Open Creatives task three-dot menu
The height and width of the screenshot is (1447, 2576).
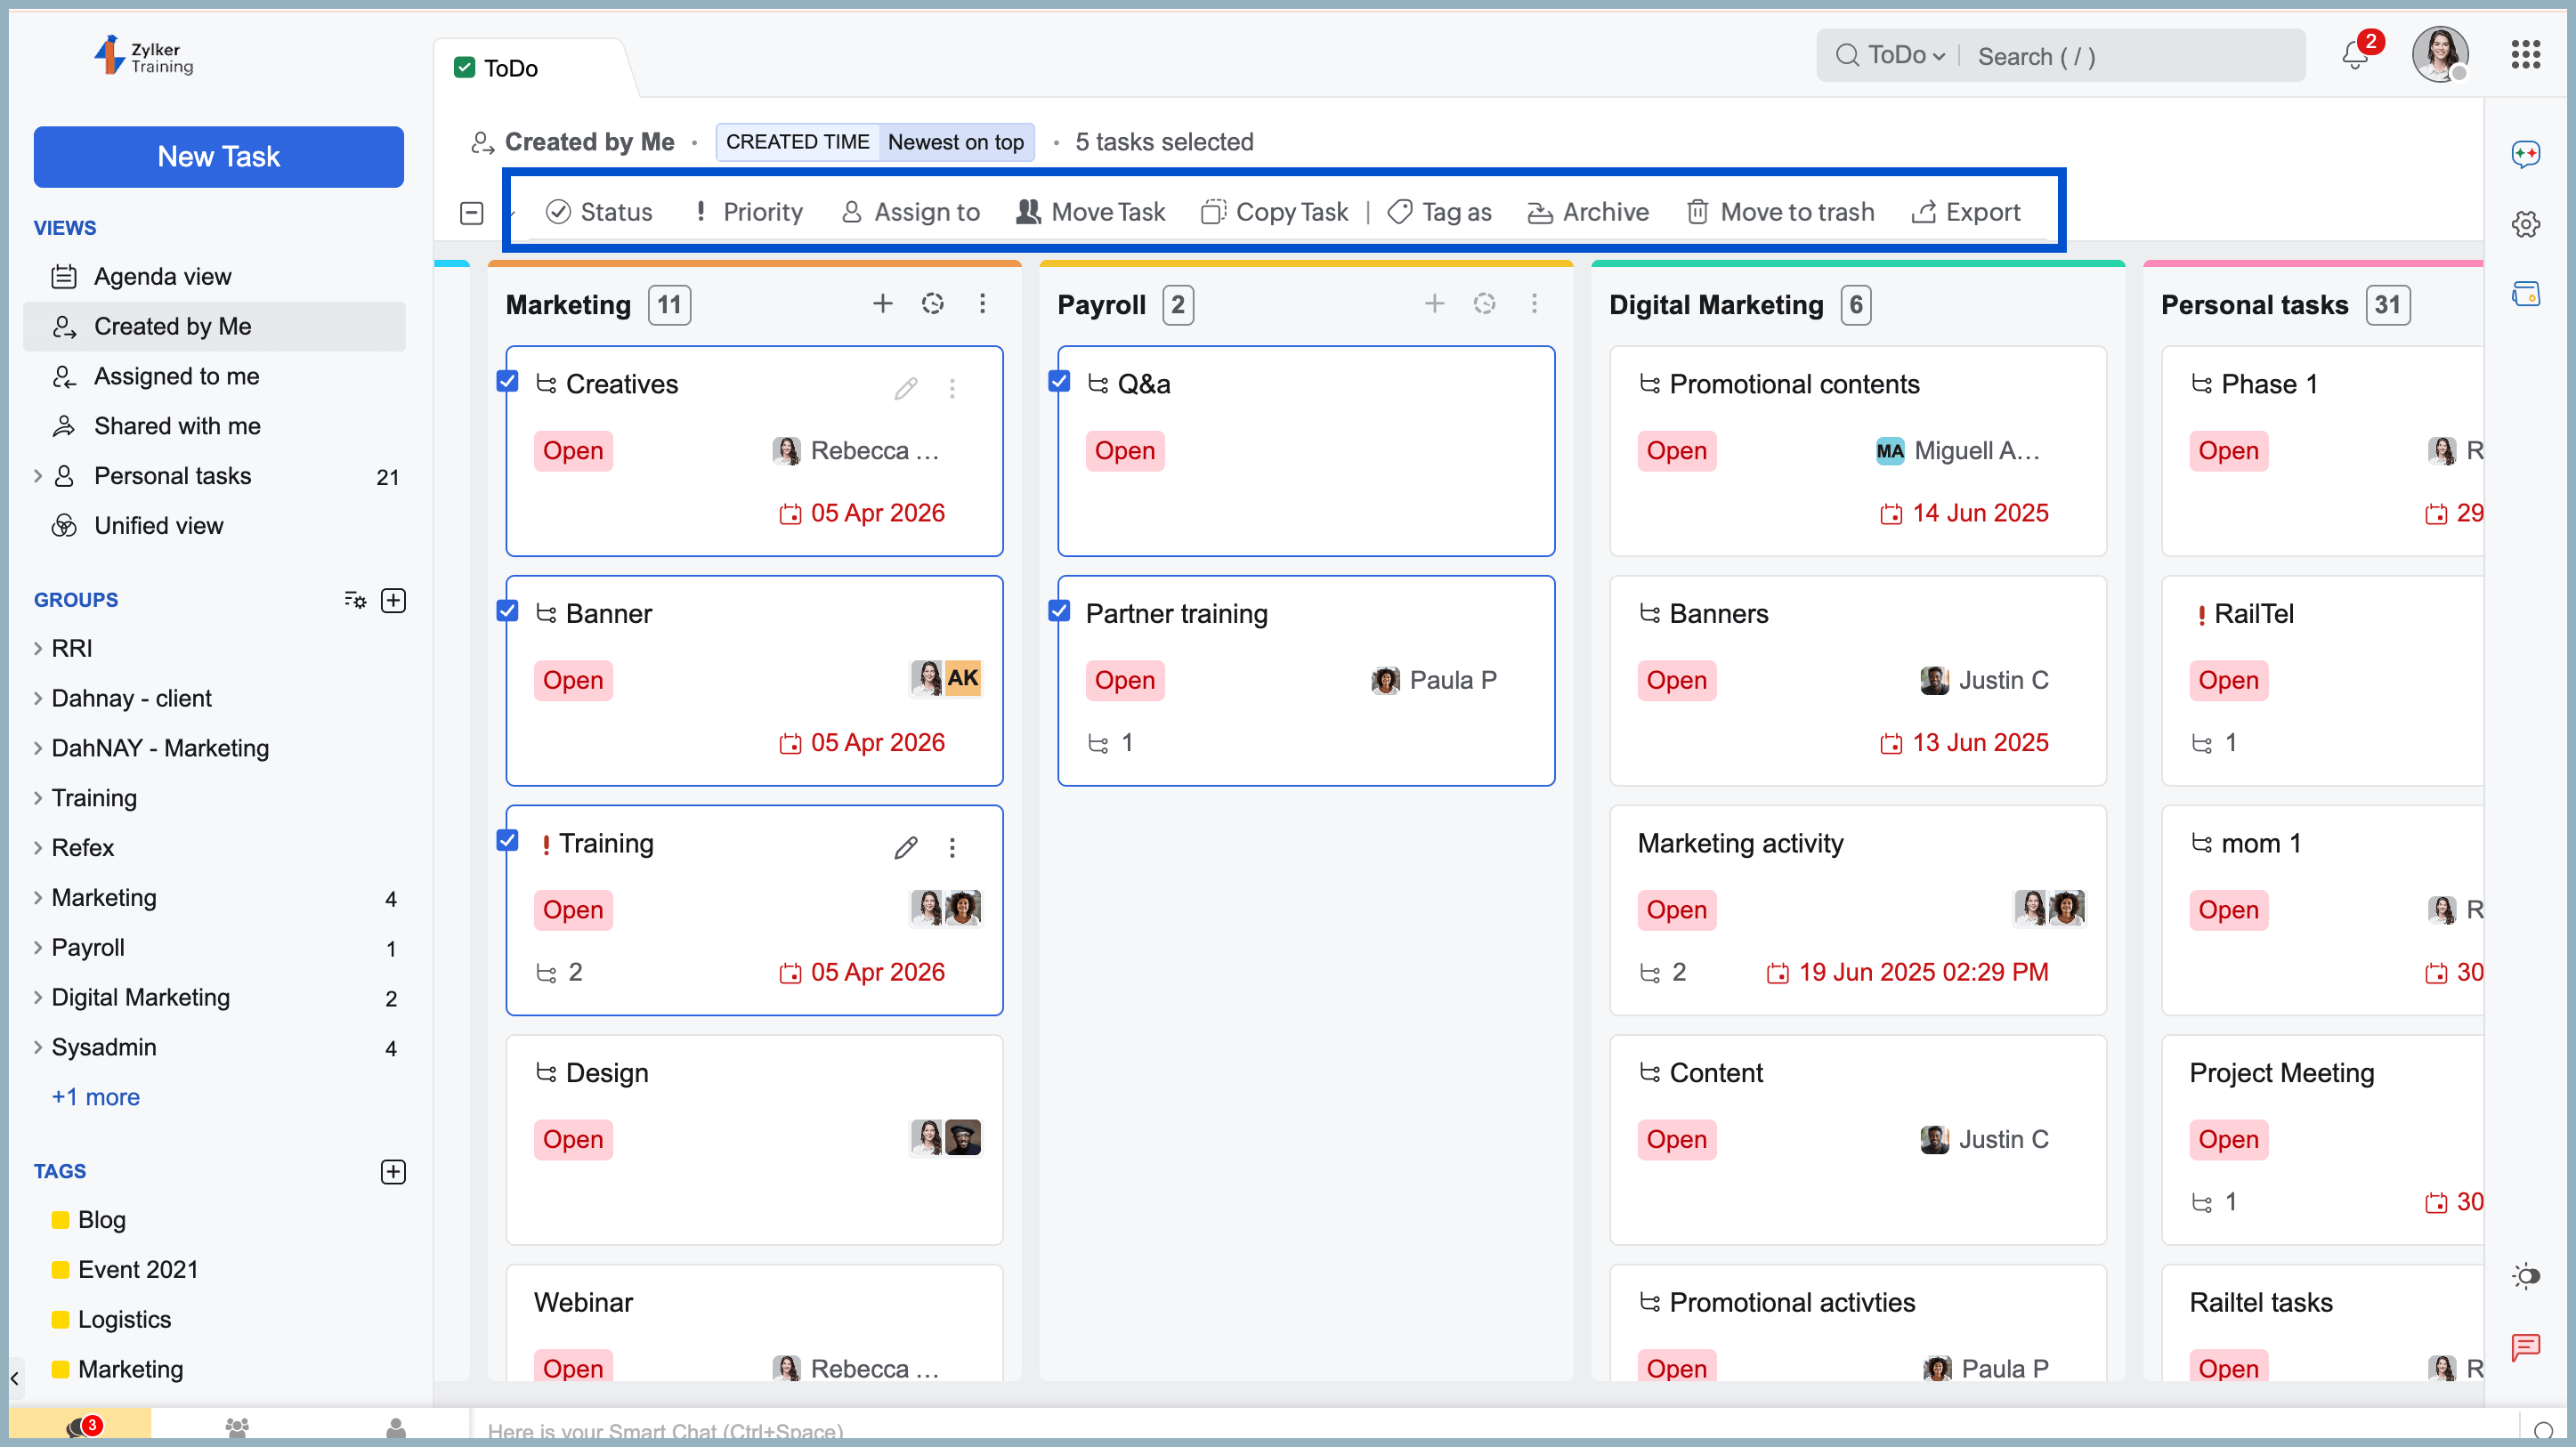tap(952, 388)
